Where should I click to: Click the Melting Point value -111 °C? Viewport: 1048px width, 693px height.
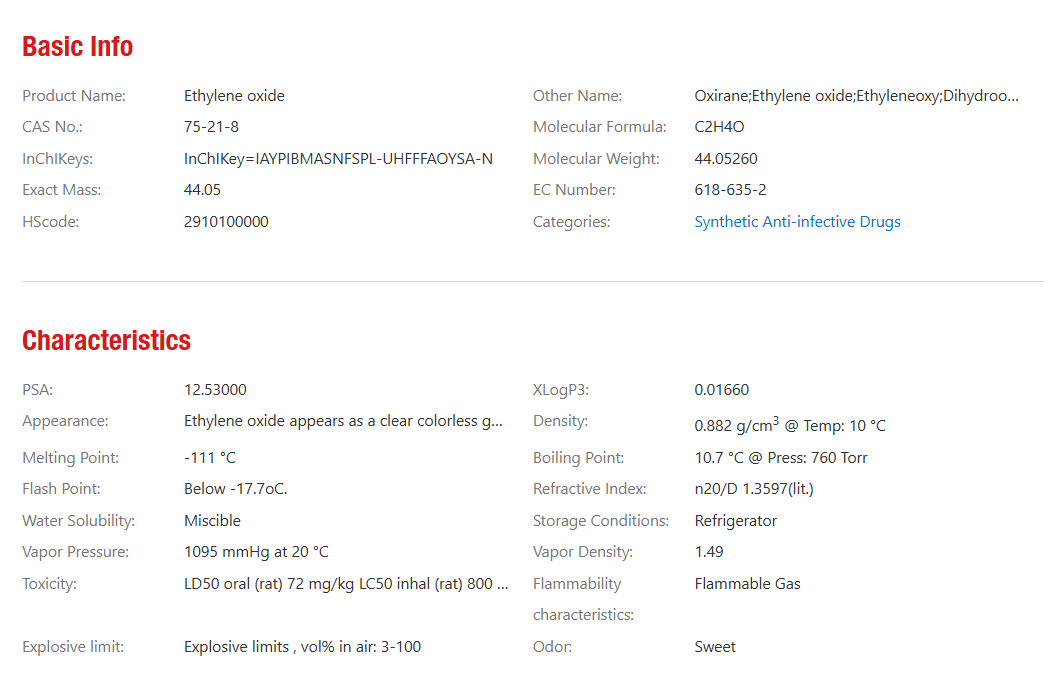coord(210,458)
